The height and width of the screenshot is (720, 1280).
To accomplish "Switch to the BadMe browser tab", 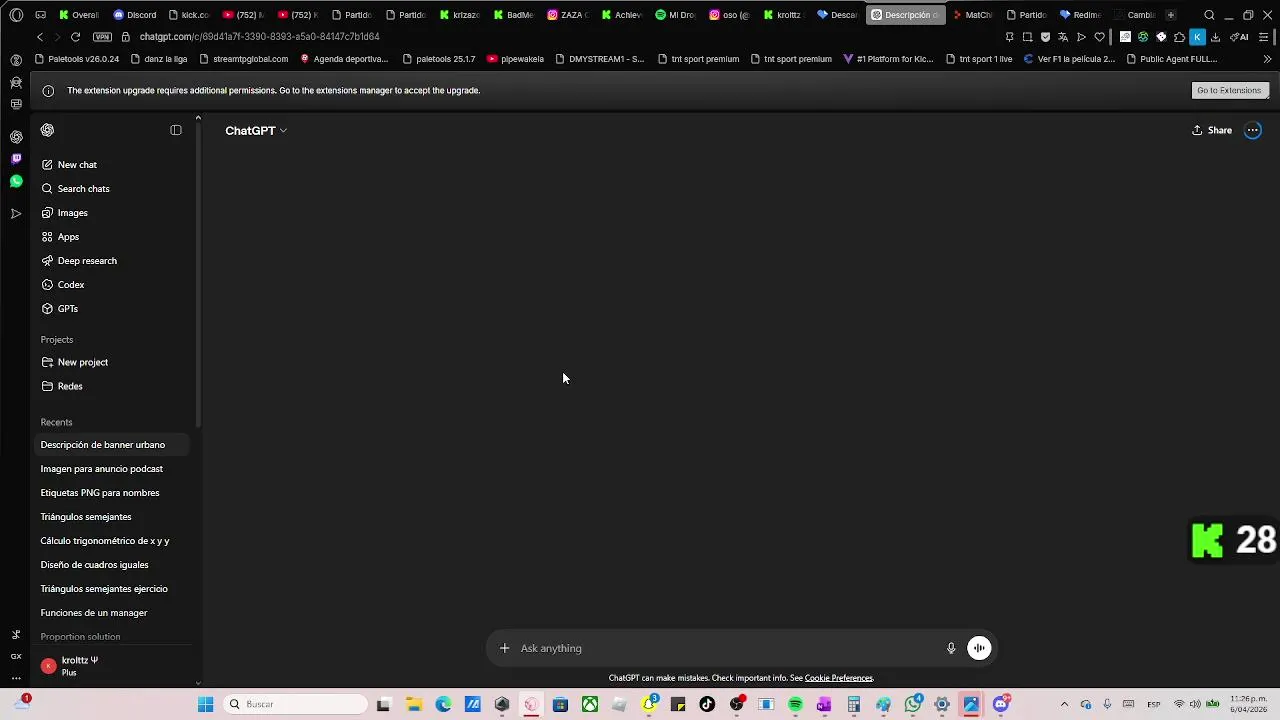I will point(514,15).
